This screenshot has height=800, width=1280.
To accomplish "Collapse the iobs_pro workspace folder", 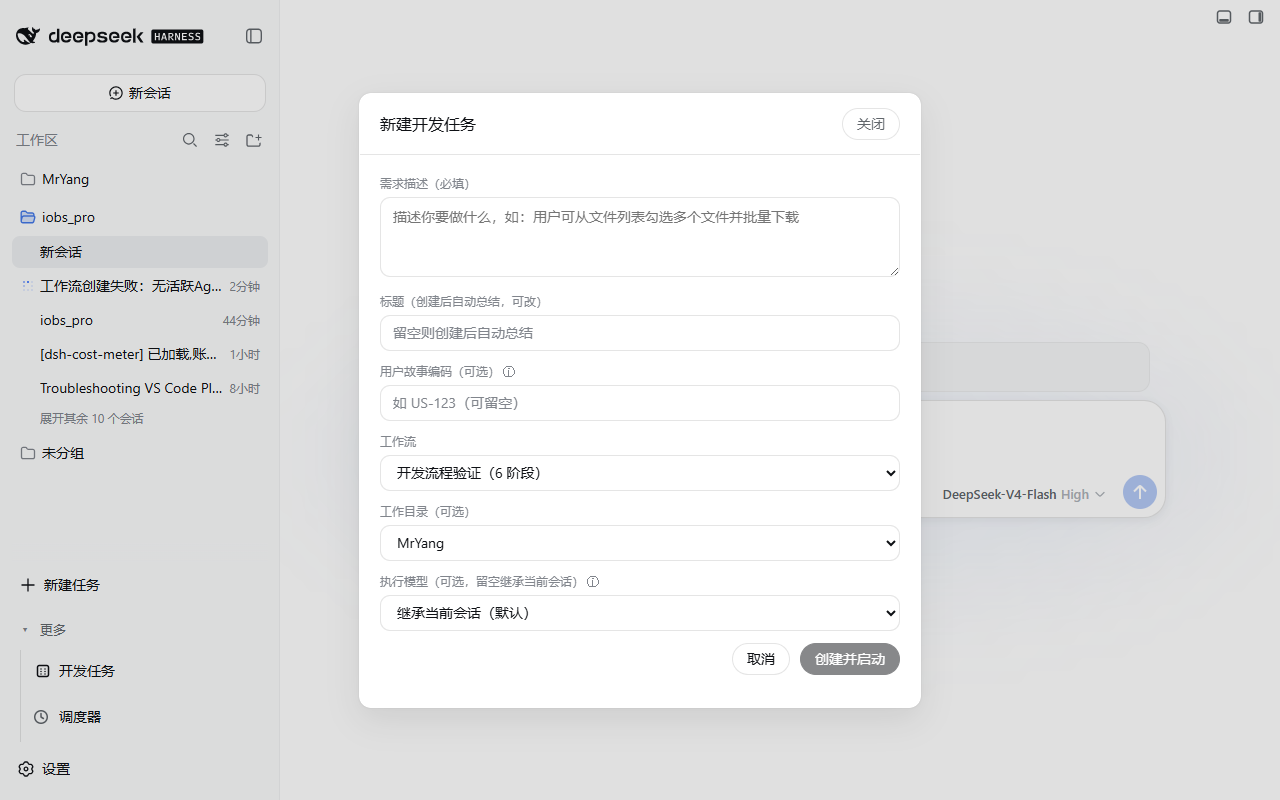I will [x=140, y=217].
